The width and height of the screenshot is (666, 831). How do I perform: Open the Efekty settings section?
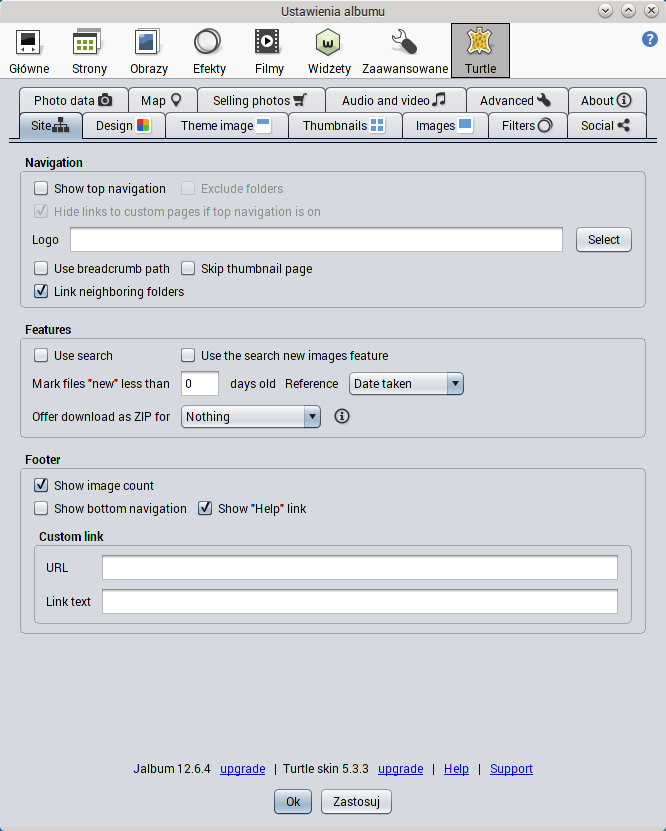[x=209, y=51]
